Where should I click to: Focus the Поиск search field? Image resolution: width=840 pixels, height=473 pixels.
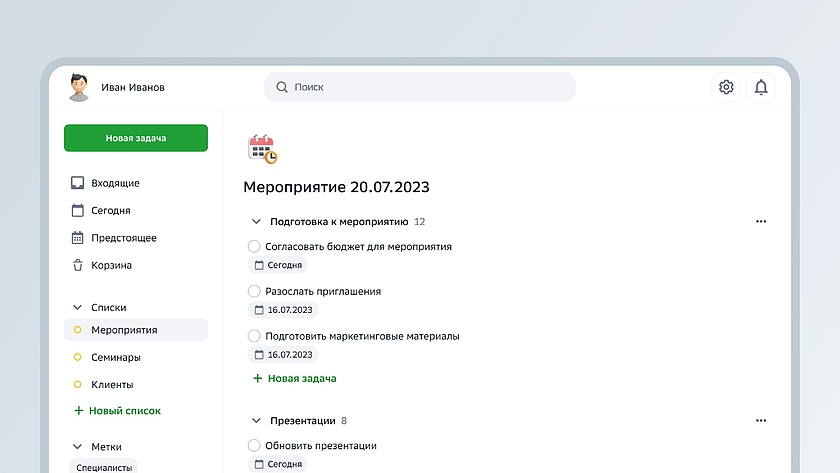pos(419,87)
